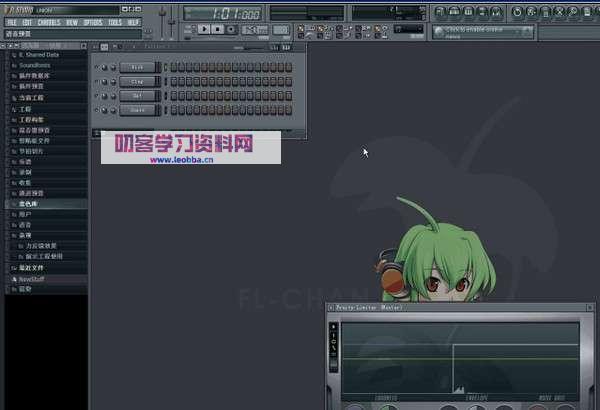
Task: Open the playlist view shortcut icon
Action: click(440, 12)
